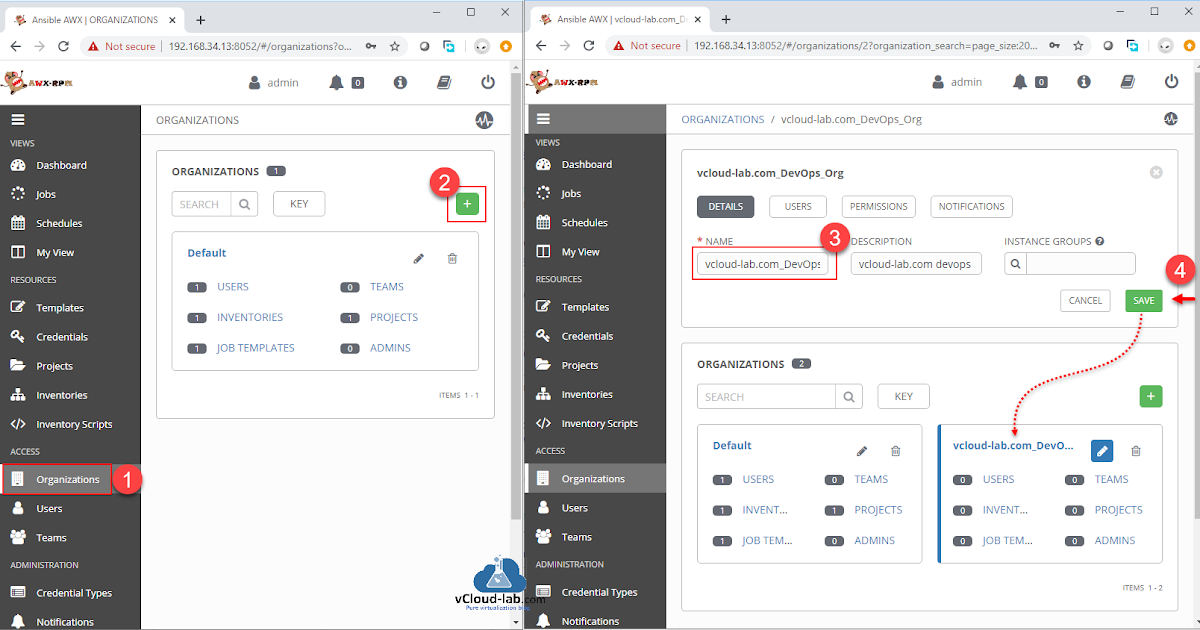
Task: Click SEARCH field in right window organizations list
Action: (x=767, y=396)
